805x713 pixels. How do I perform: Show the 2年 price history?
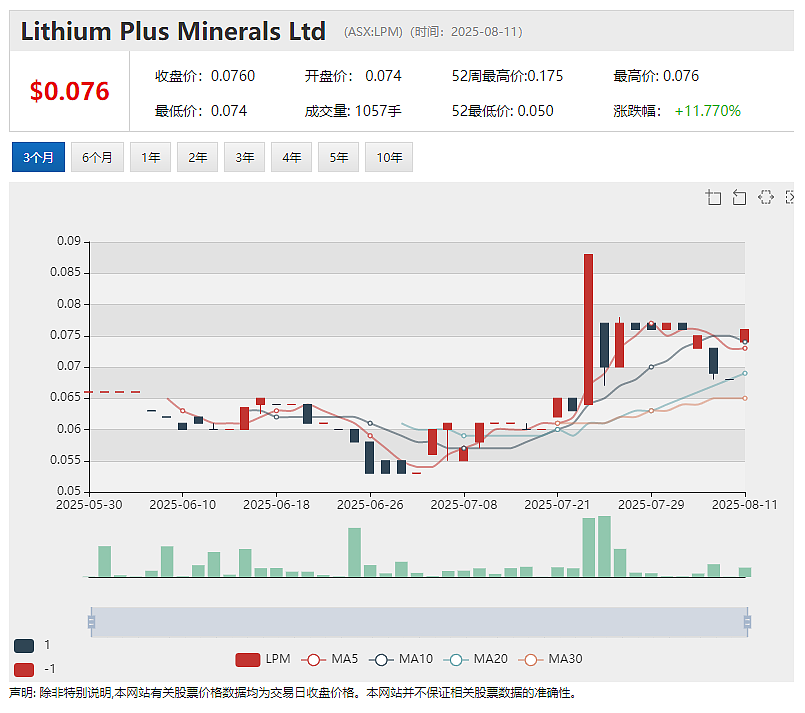[197, 157]
